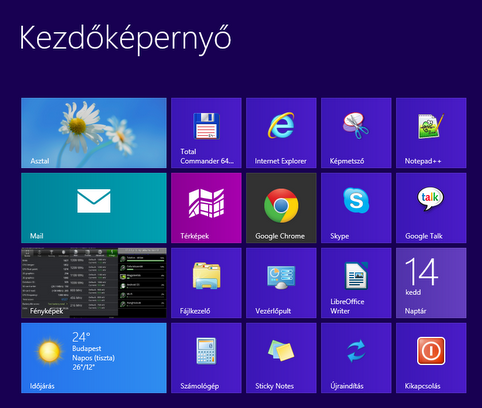Image resolution: width=482 pixels, height=408 pixels.
Task: Open the Időjárás weather tile for Budapest
Action: [x=94, y=358]
